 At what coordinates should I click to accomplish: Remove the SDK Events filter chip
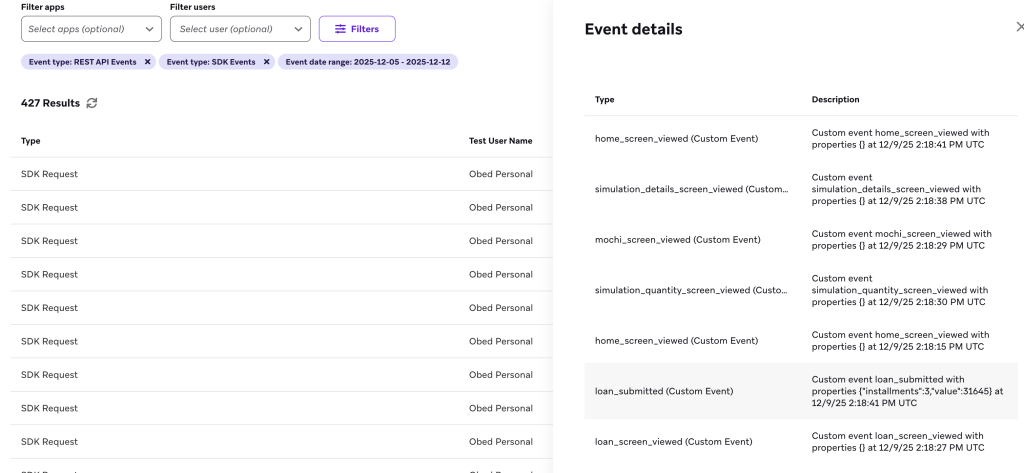click(x=267, y=62)
